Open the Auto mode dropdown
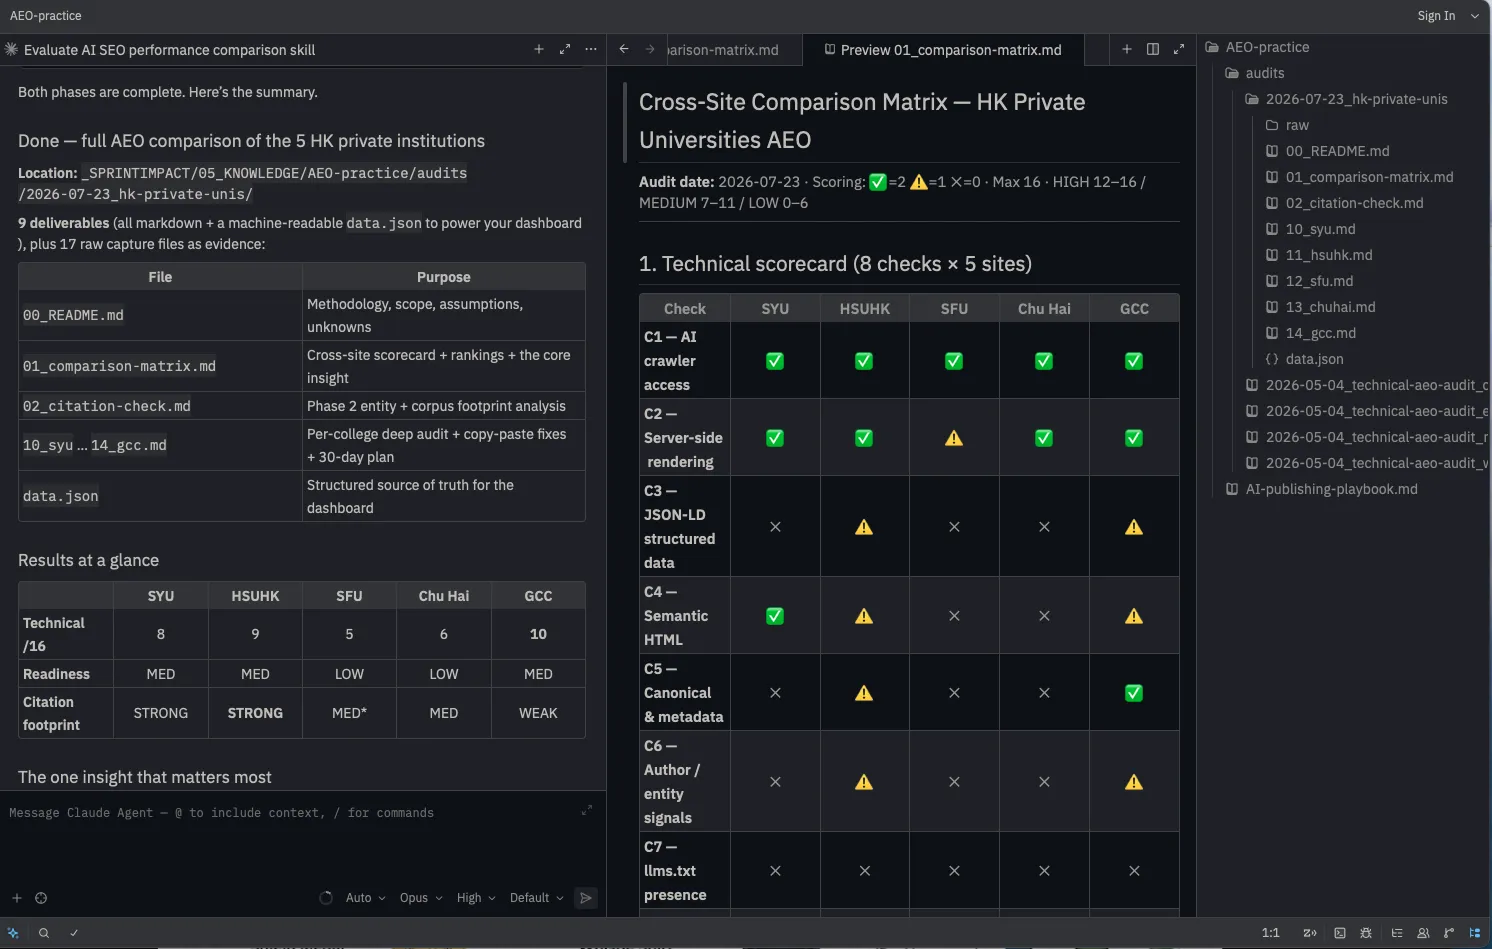 [366, 898]
